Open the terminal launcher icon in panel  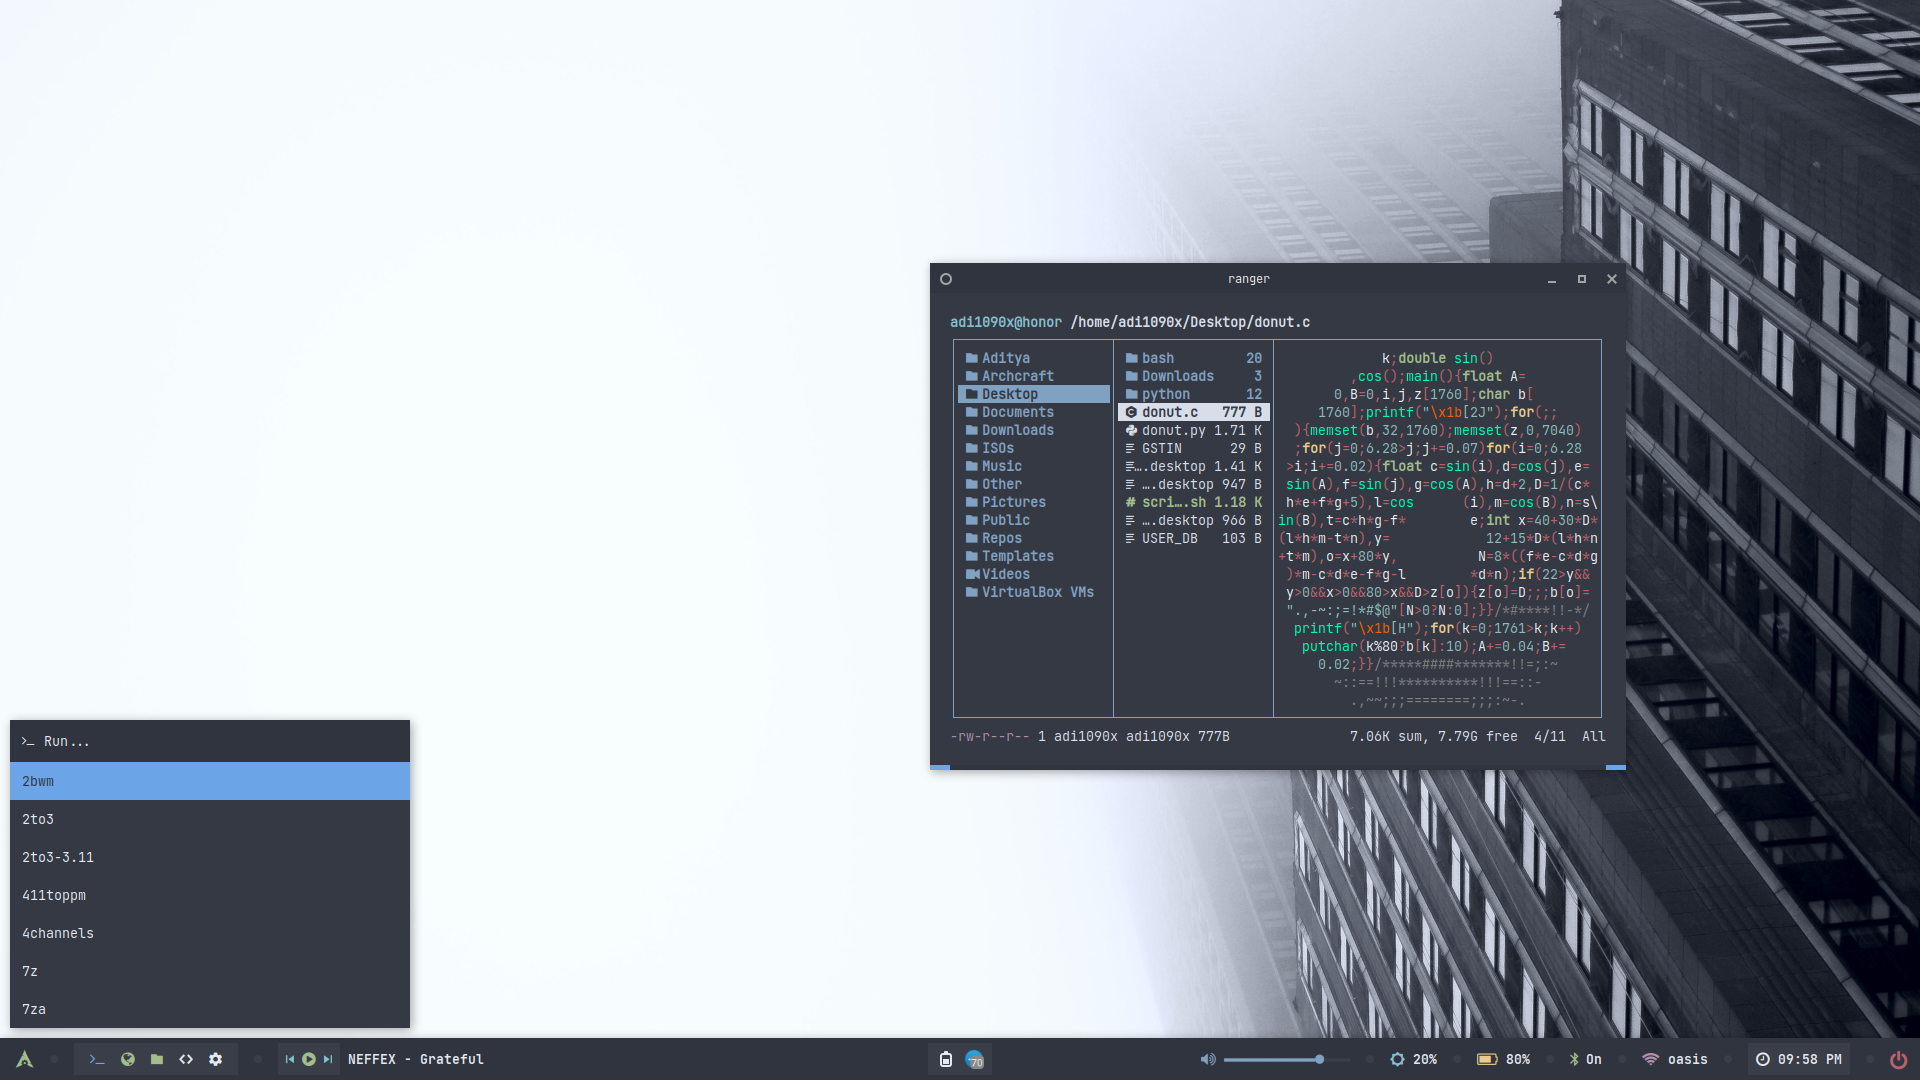click(97, 1059)
